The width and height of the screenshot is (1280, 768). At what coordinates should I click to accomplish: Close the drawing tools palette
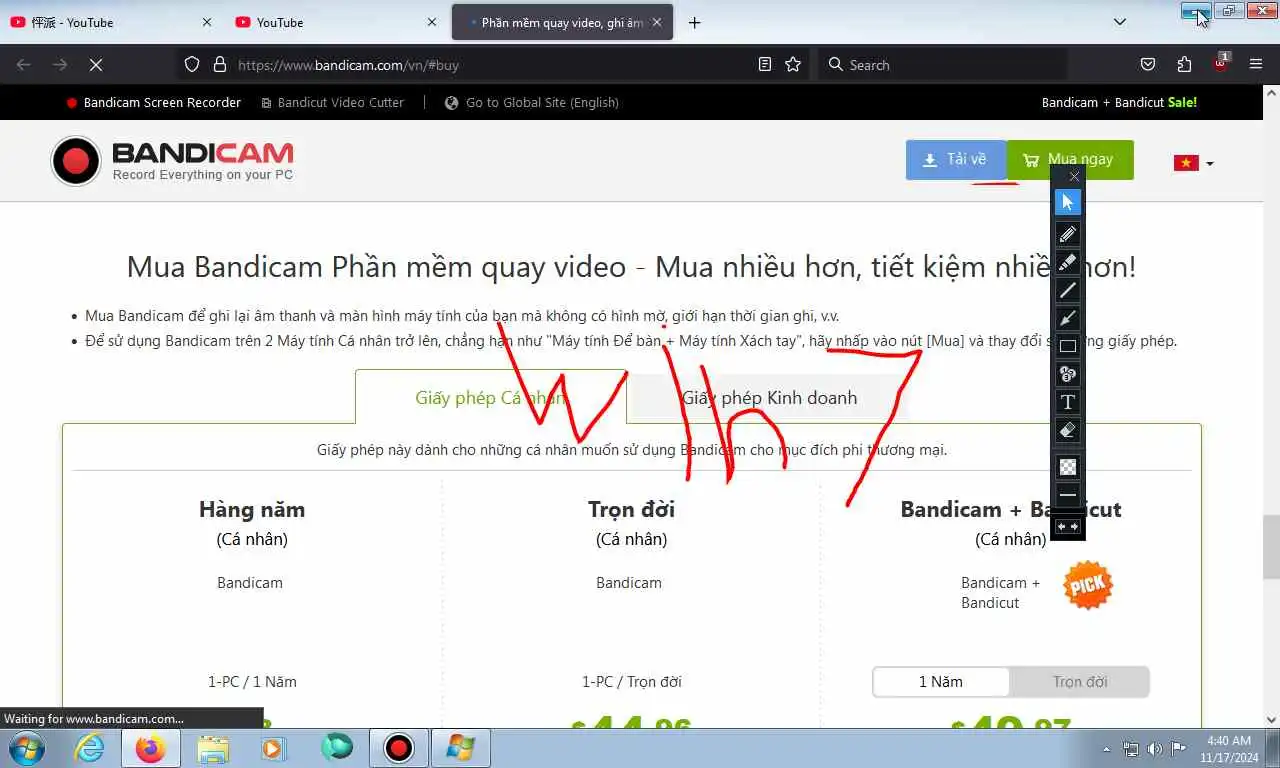point(1074,176)
